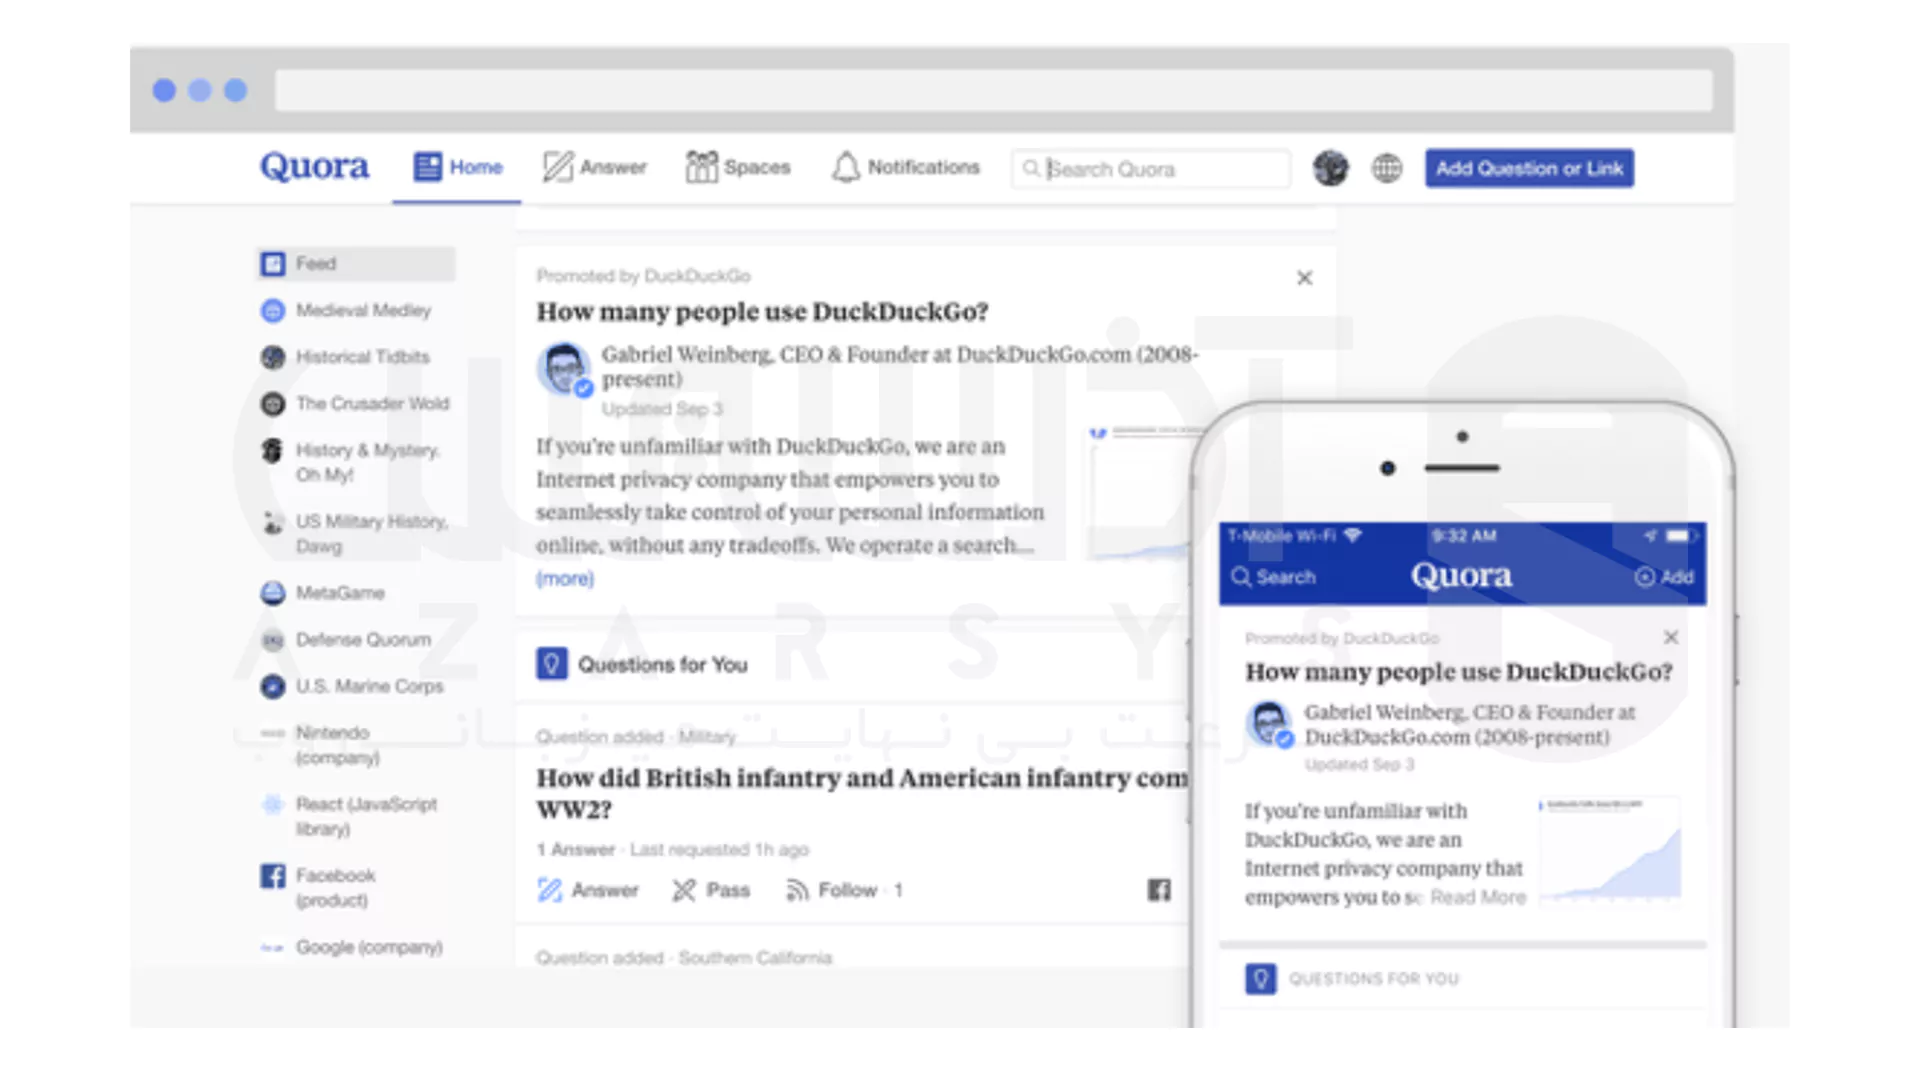Click the Military topic label

click(707, 737)
